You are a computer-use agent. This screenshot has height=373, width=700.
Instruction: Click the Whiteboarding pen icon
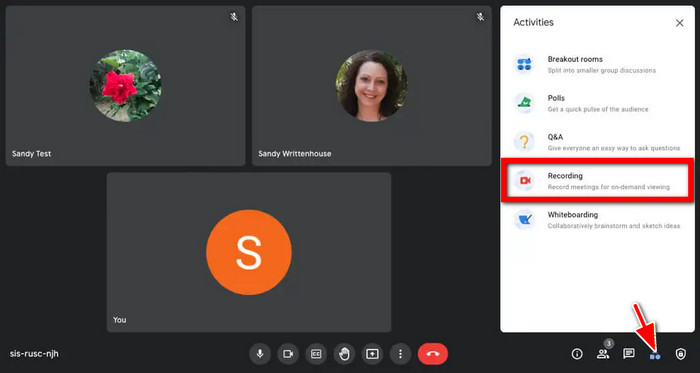[524, 220]
